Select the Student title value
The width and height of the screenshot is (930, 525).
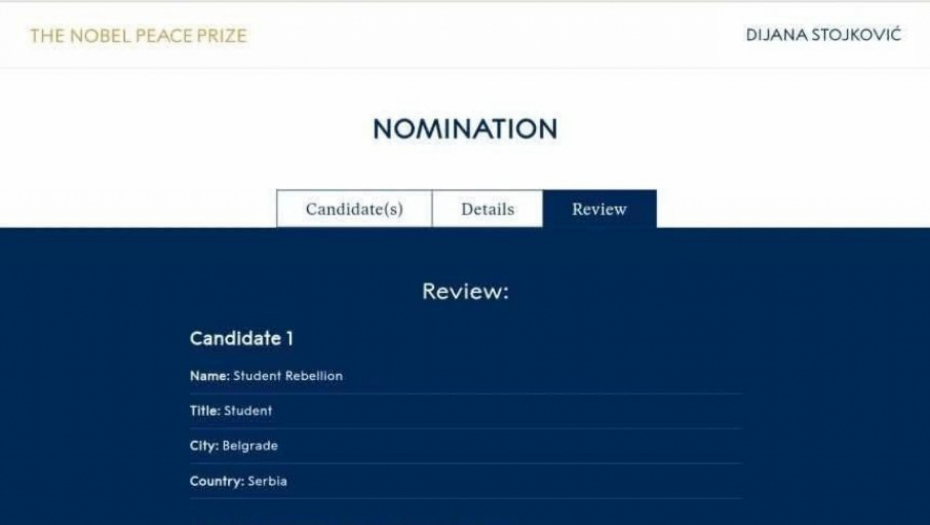coord(248,411)
